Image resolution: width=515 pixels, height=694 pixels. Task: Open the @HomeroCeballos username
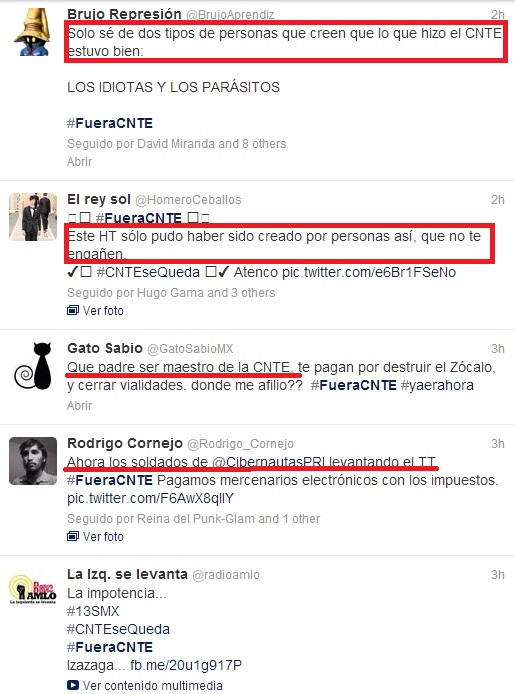tap(188, 200)
